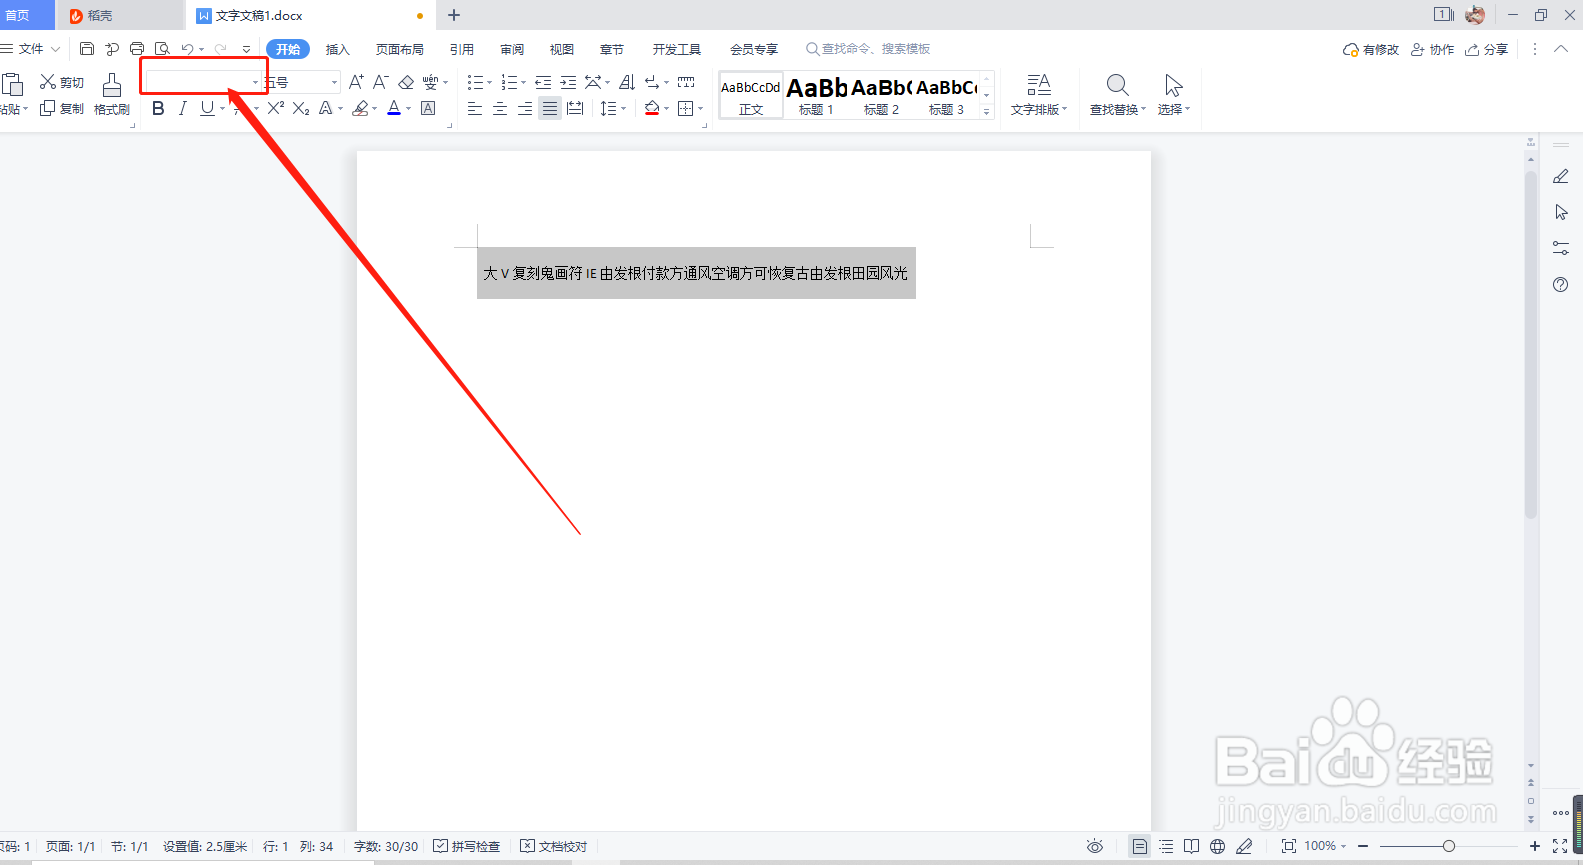Select the Format Painter (格式刷) tool

(x=112, y=95)
